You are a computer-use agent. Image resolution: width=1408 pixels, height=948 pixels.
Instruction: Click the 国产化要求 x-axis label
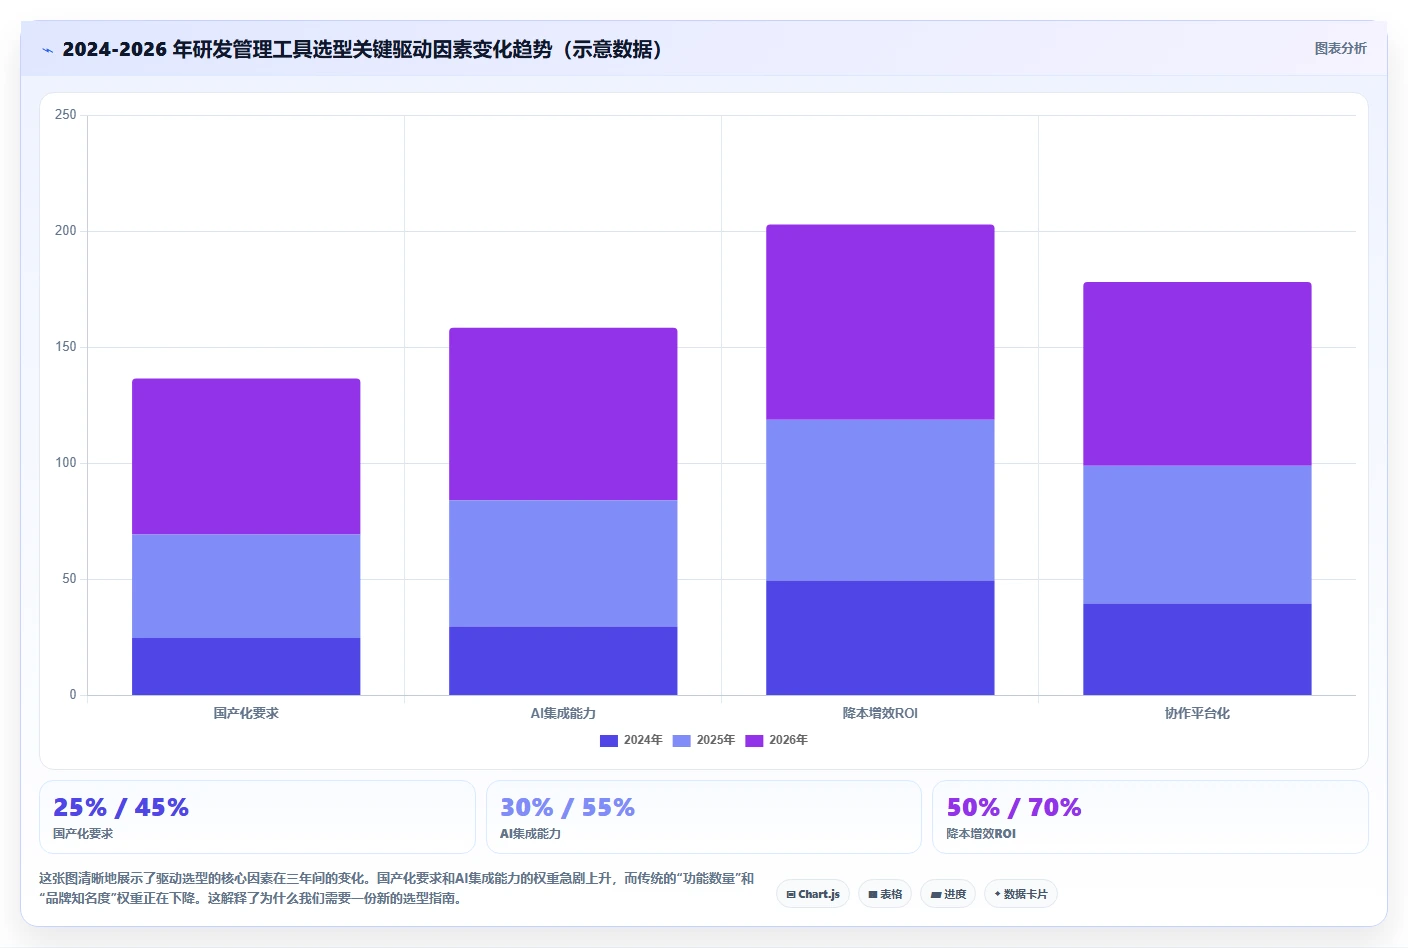[x=246, y=713]
